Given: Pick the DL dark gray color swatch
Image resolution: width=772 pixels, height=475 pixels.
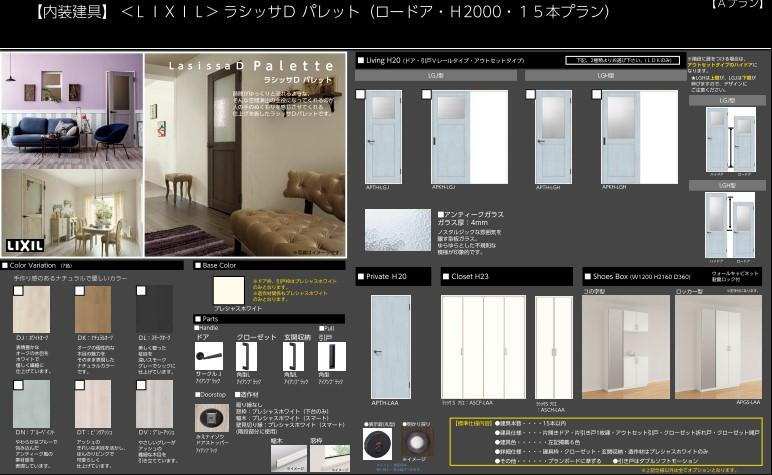Looking at the screenshot, I should 155,310.
